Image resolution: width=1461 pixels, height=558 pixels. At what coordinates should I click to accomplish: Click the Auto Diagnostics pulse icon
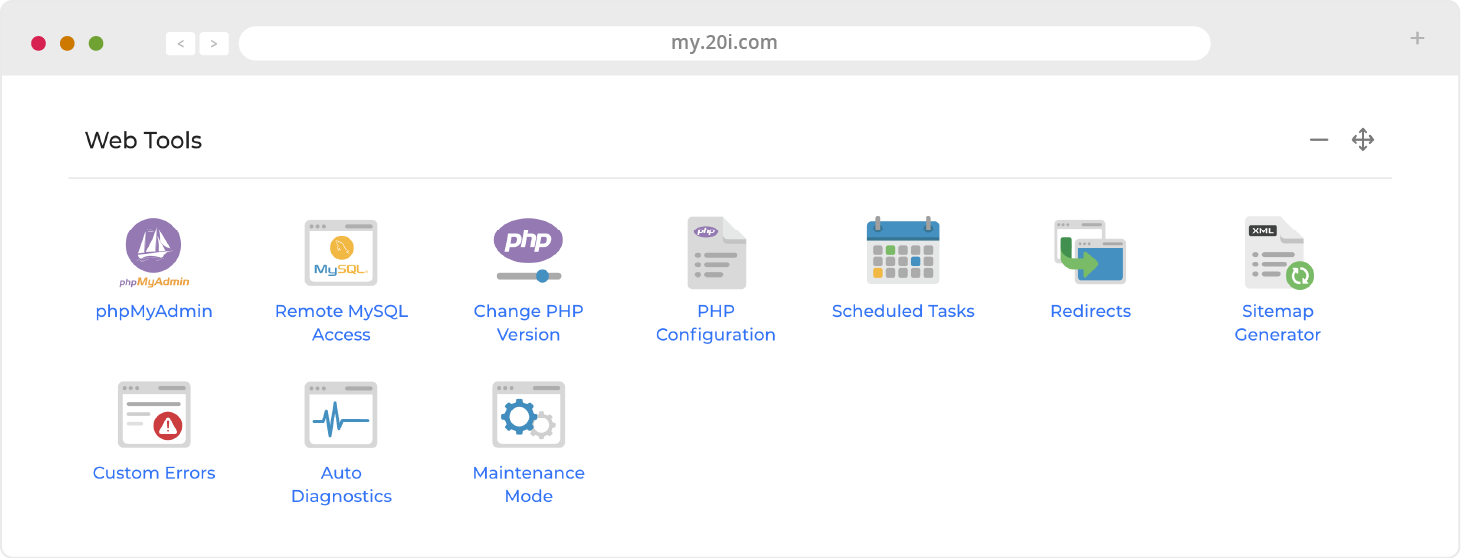341,414
